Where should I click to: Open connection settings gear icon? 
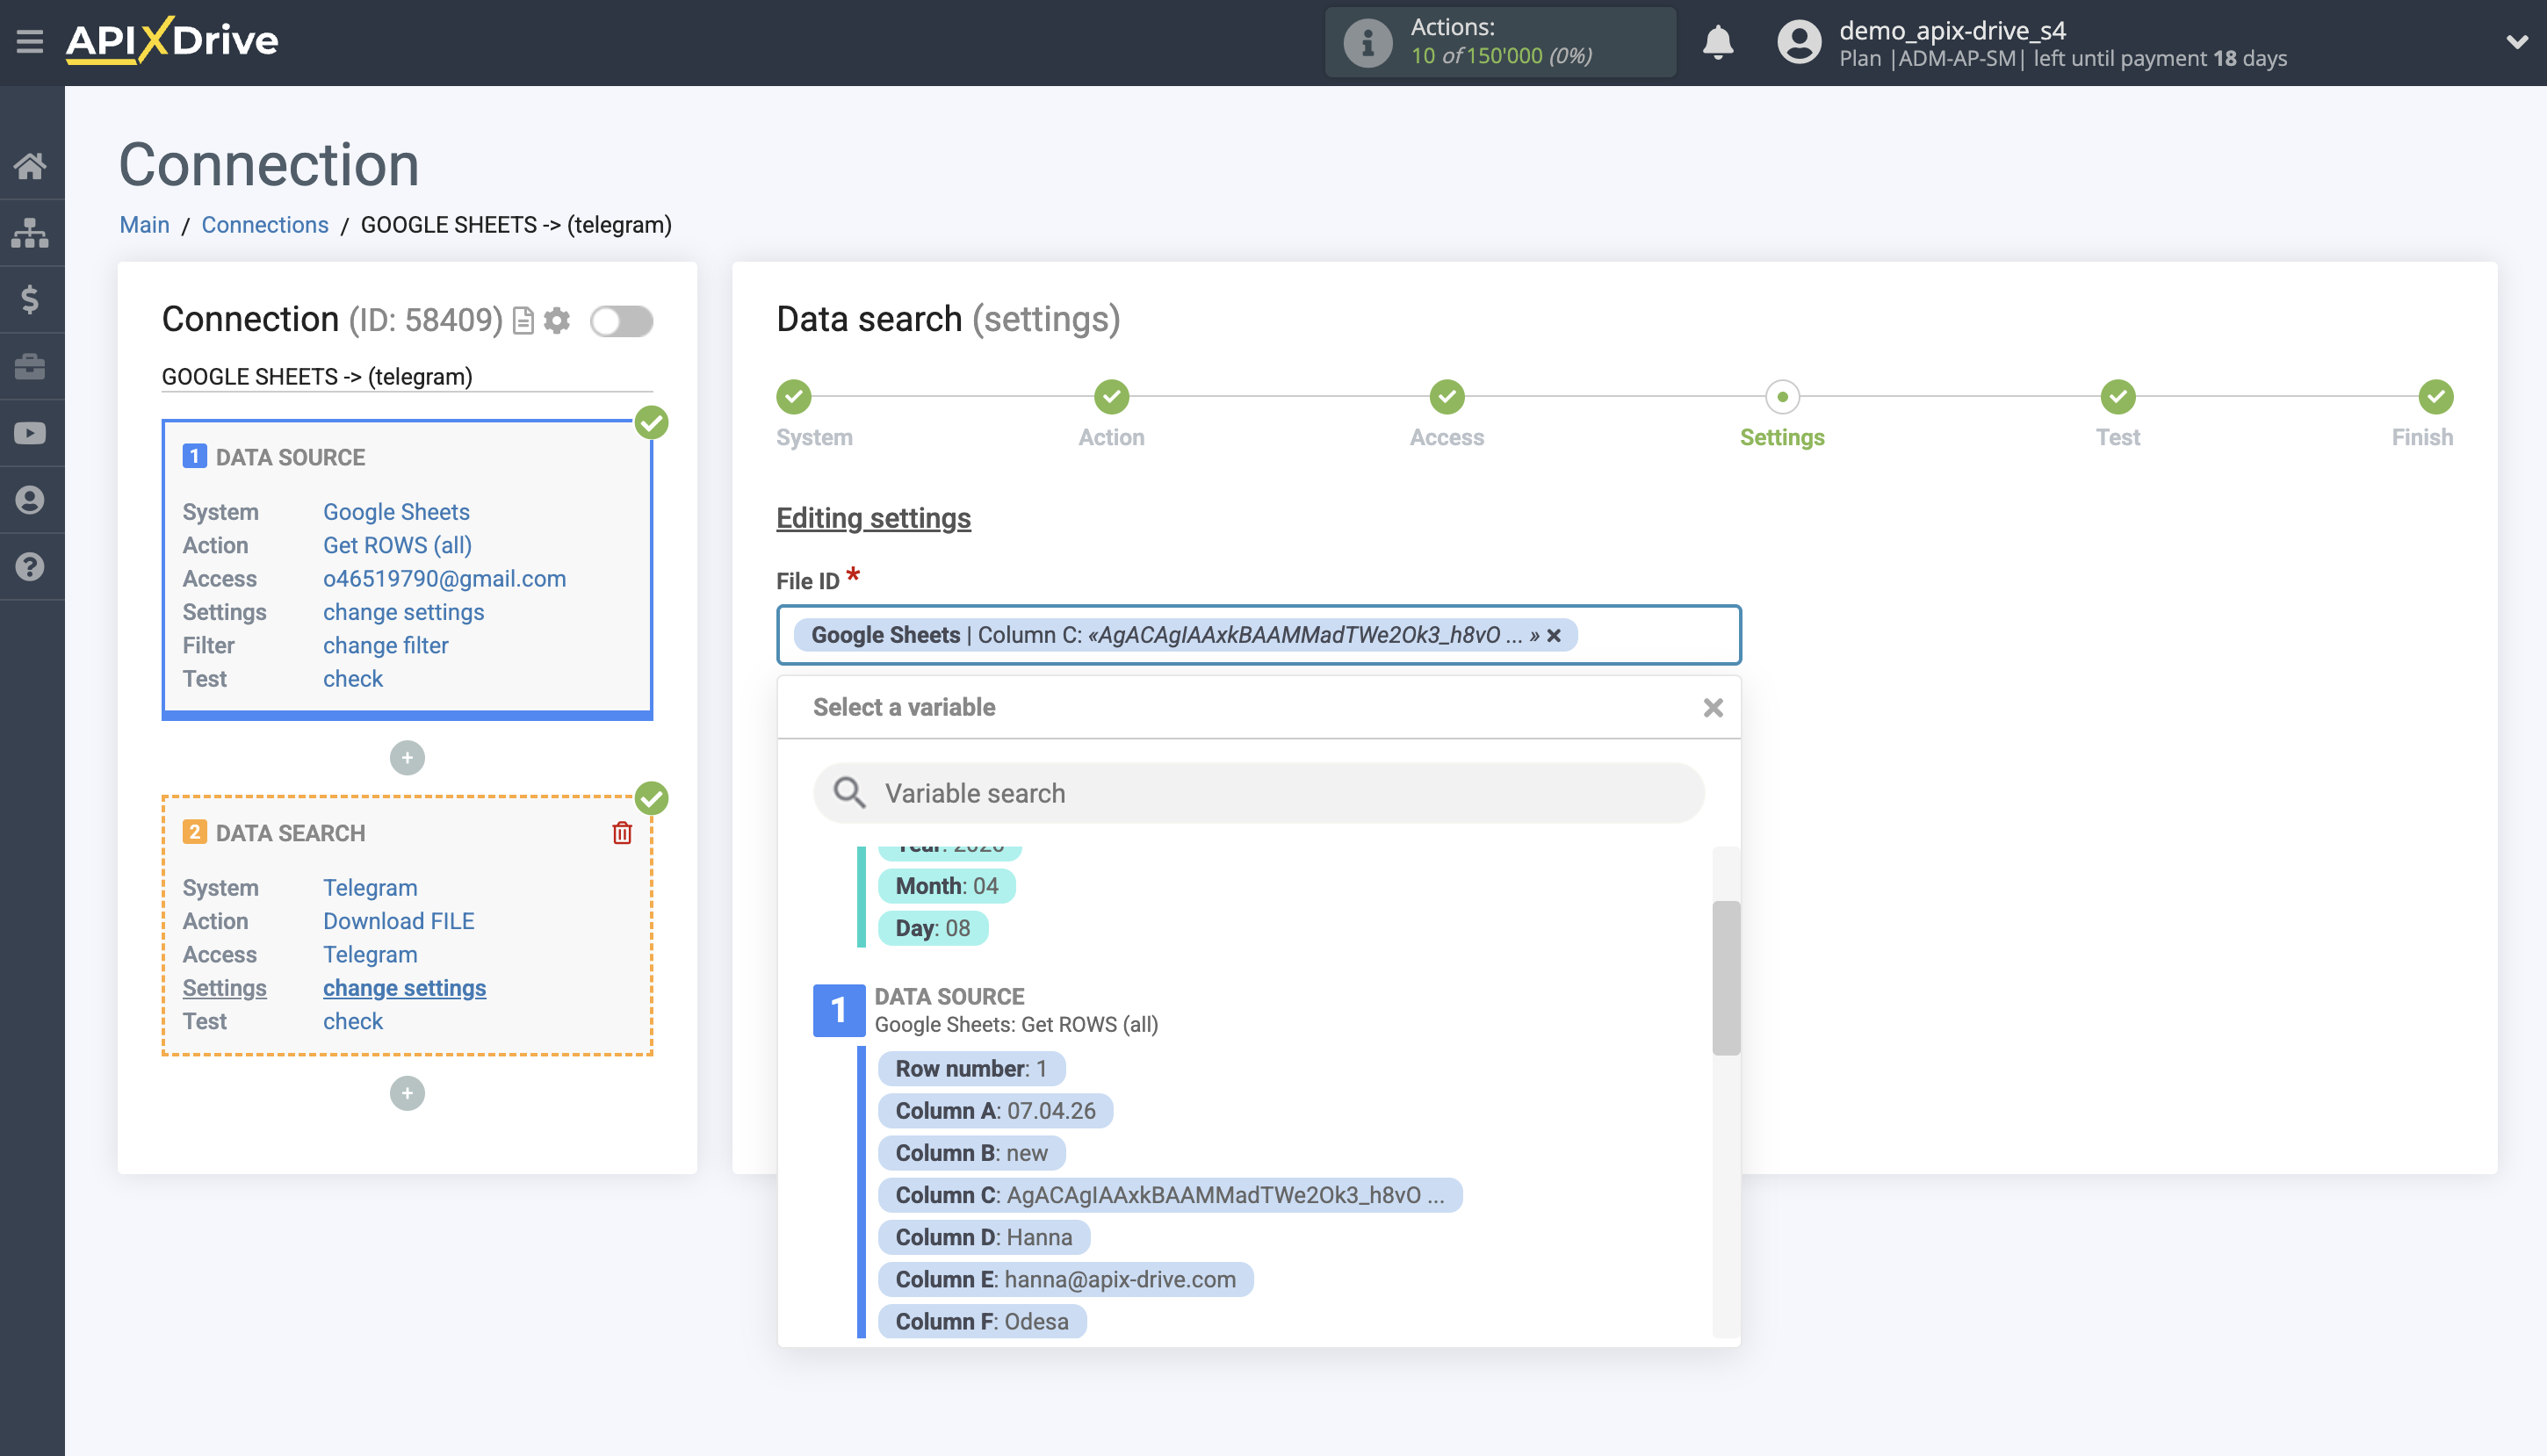pos(557,320)
